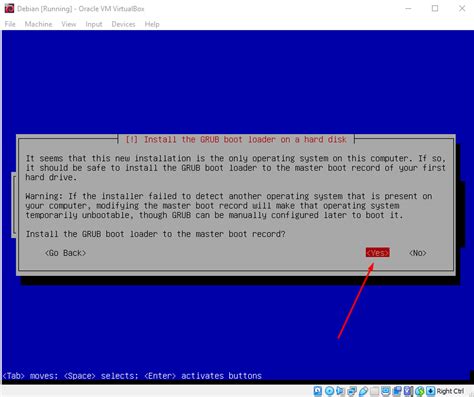Open the View menu

pyautogui.click(x=69, y=24)
